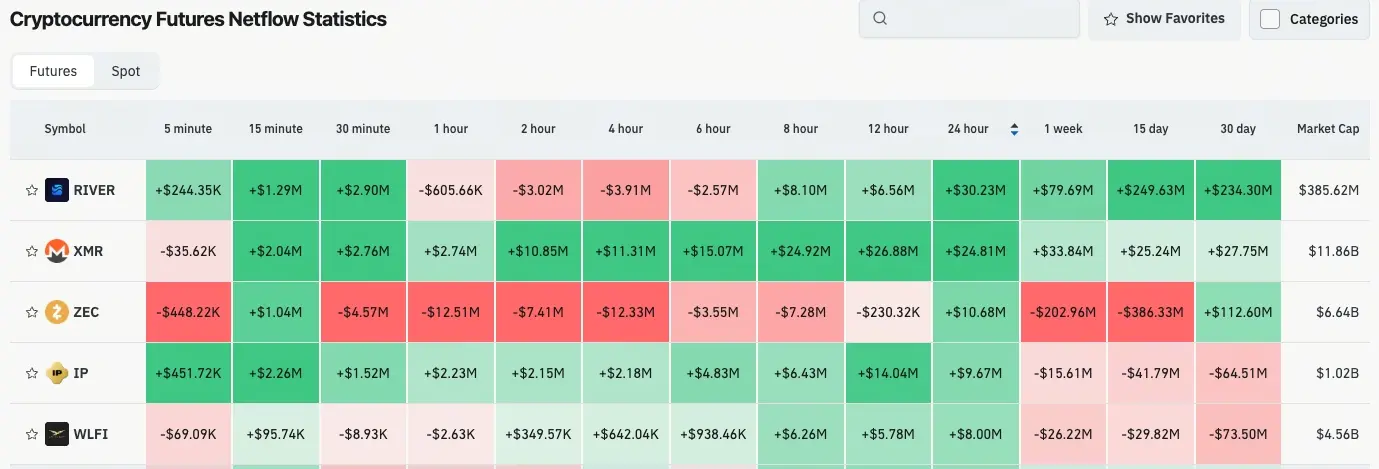The image size is (1379, 469).
Task: Select the +$938.46K cell
Action: (713, 434)
